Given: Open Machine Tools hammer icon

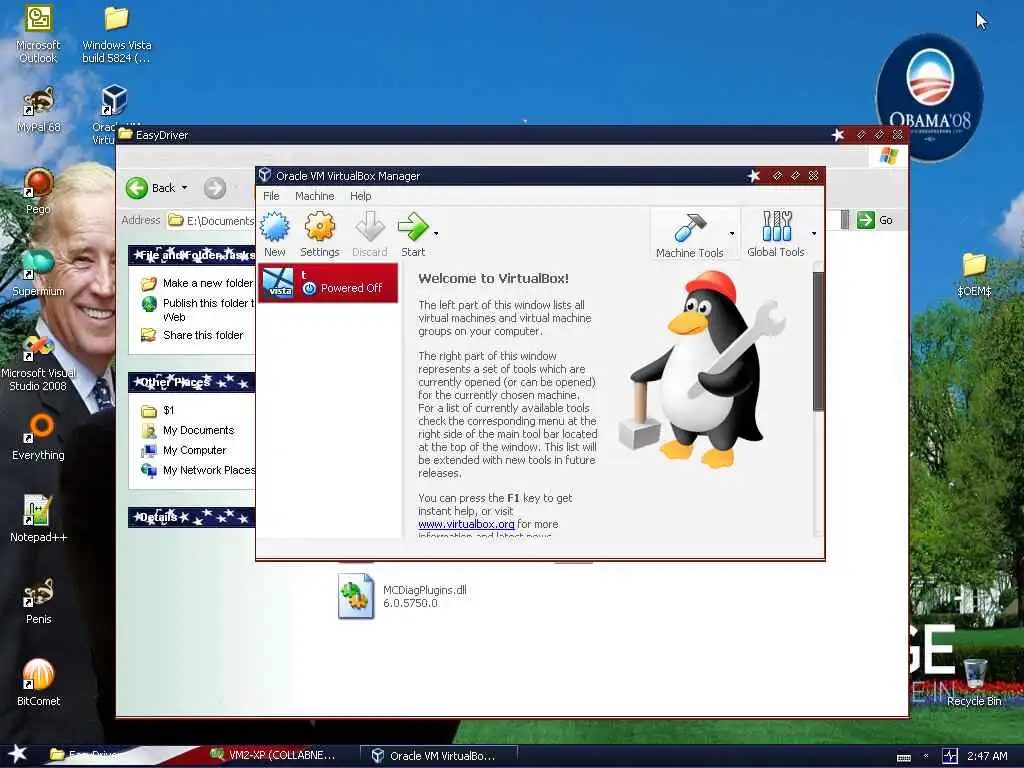Looking at the screenshot, I should [690, 229].
